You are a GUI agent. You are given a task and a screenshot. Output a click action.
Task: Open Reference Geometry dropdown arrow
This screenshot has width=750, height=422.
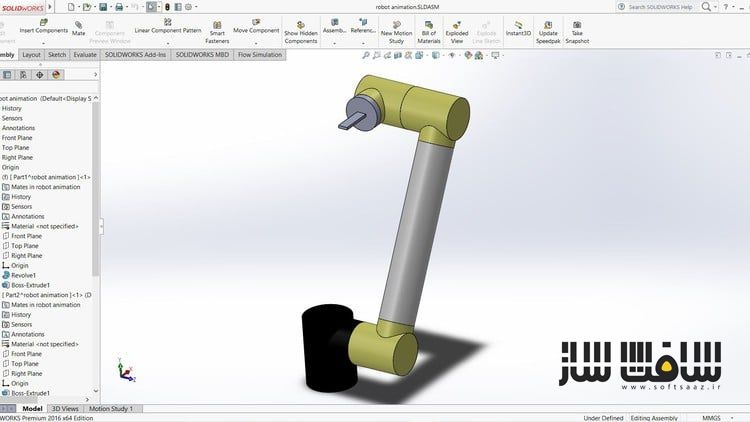363,44
